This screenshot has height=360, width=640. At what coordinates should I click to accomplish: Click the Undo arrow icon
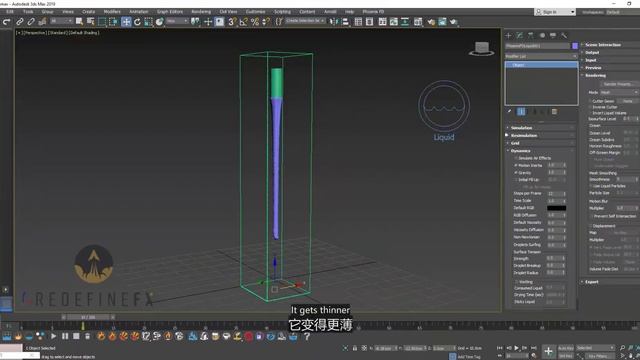click(x=7, y=22)
